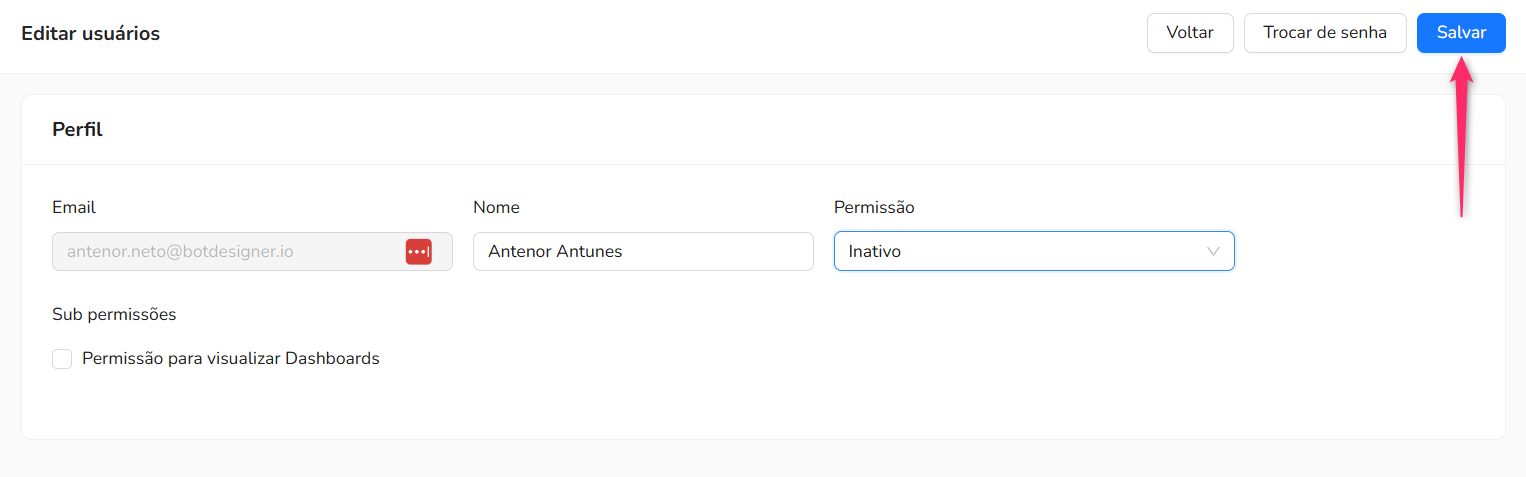Click the Nome field label
Viewport: 1526px width, 477px height.
click(496, 208)
